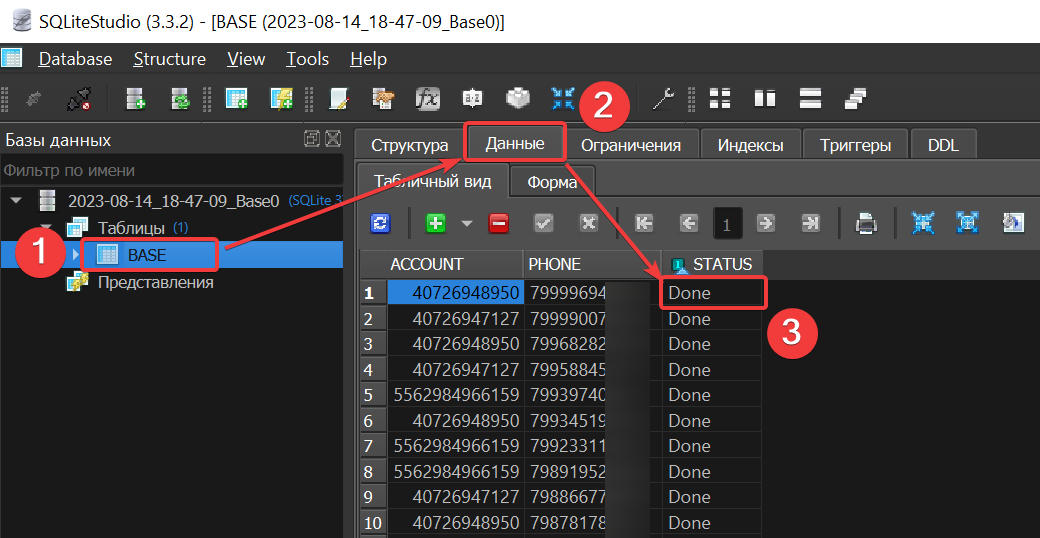Go to the next data page arrow
The width and height of the screenshot is (1040, 538).
[x=766, y=223]
